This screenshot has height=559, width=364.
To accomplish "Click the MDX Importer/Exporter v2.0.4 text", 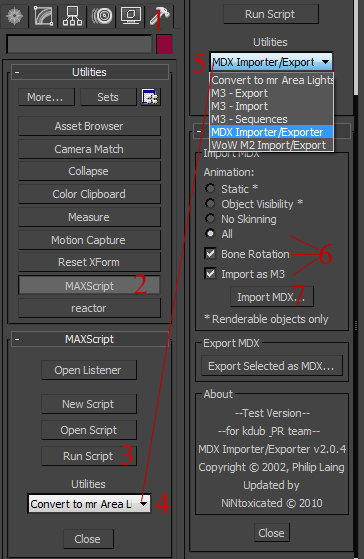I will pos(272,449).
